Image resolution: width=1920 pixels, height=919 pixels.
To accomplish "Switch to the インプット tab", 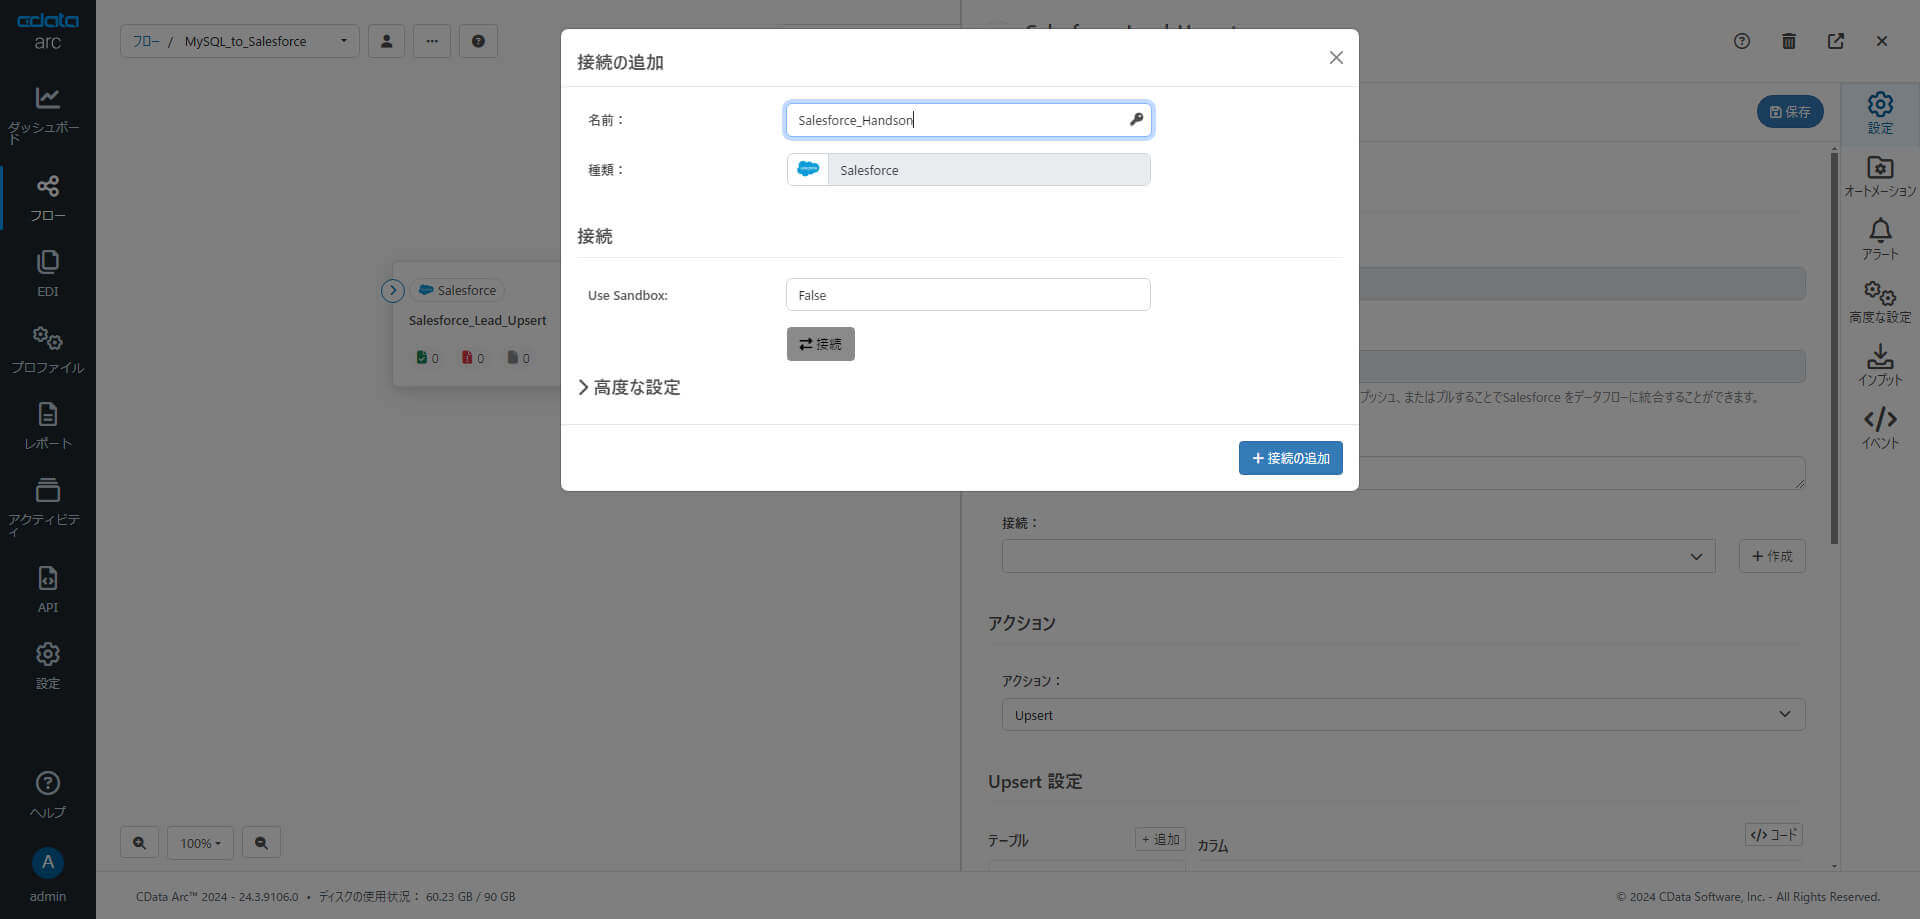I will 1880,365.
